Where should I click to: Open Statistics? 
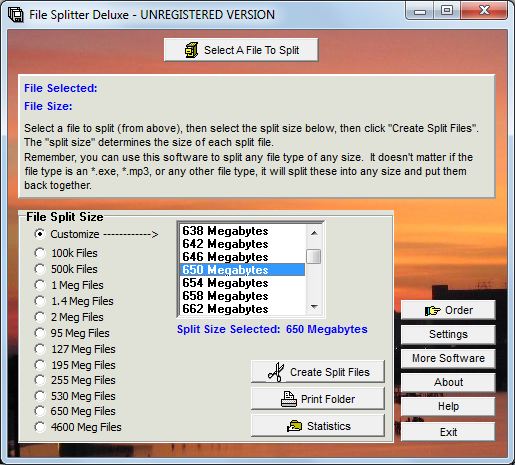[318, 426]
